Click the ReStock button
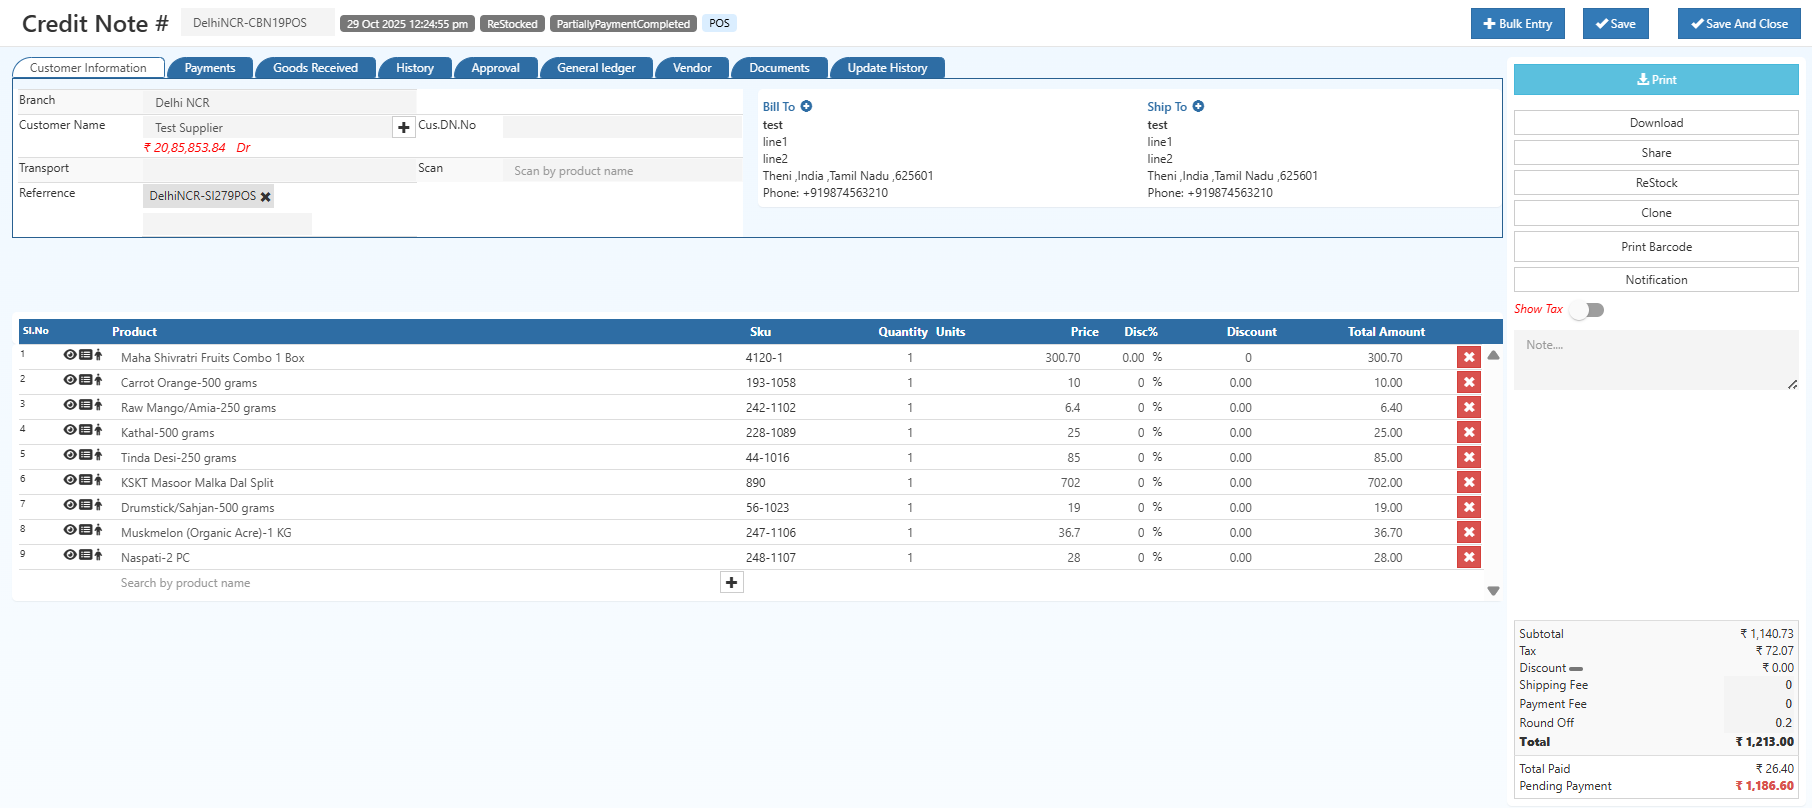 pos(1656,183)
